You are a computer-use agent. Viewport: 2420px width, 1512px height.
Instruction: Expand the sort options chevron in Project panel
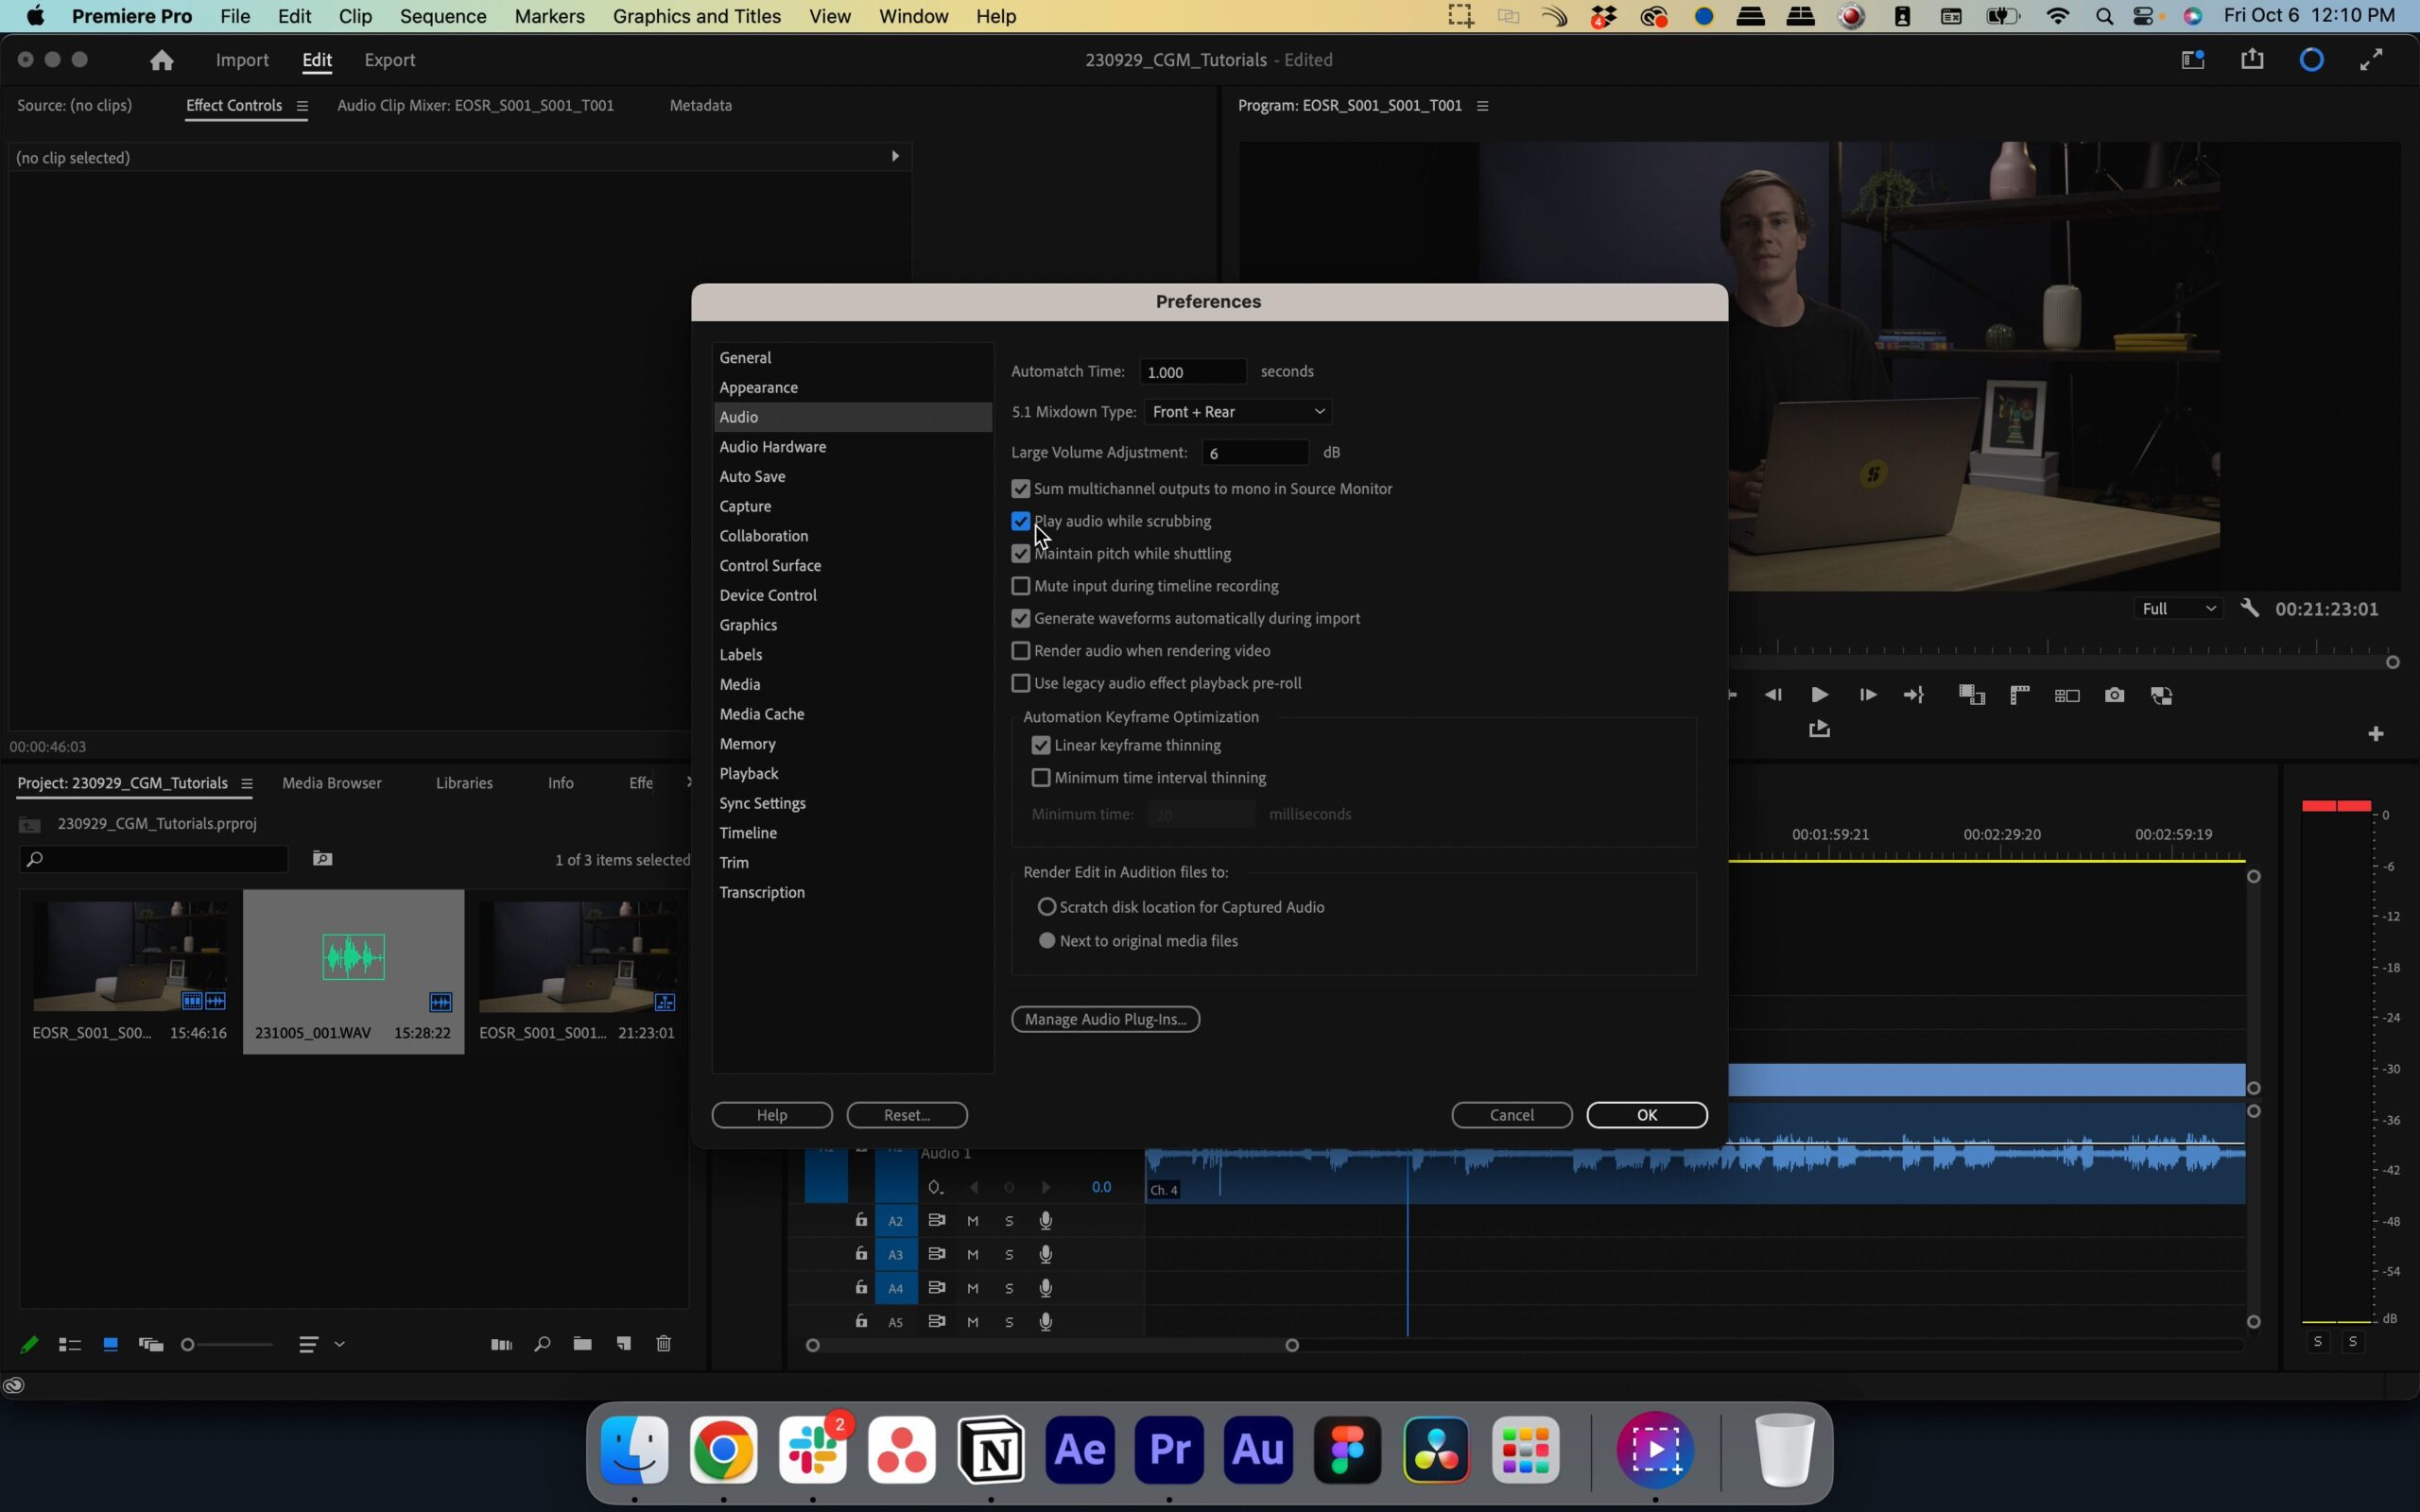341,1344
